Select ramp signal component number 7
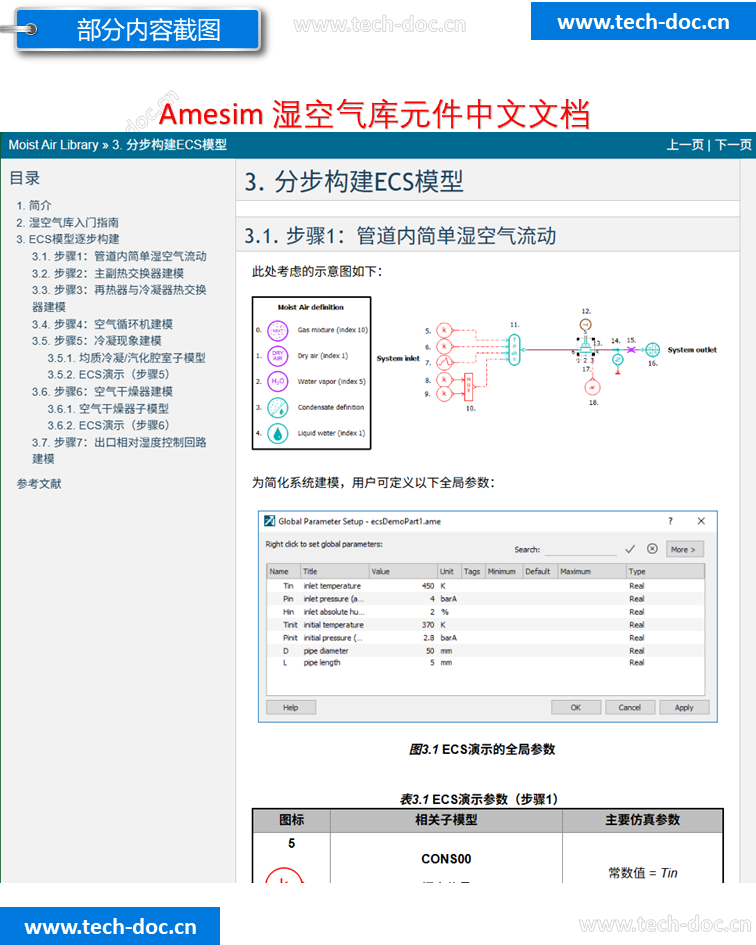The image size is (756, 945). 444,362
